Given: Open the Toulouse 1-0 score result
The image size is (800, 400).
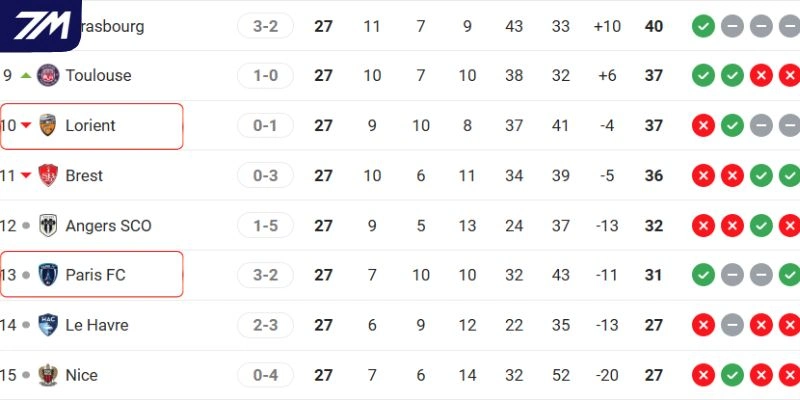Looking at the screenshot, I should (x=265, y=75).
